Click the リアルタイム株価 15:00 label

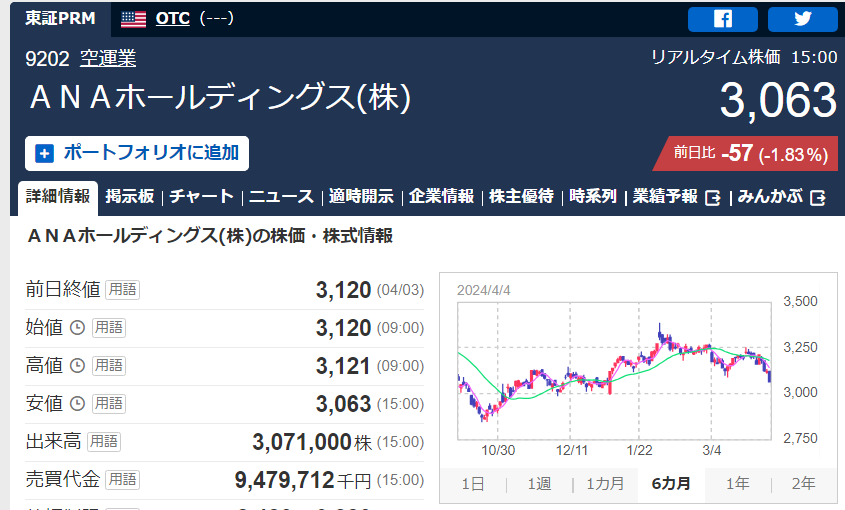[744, 57]
